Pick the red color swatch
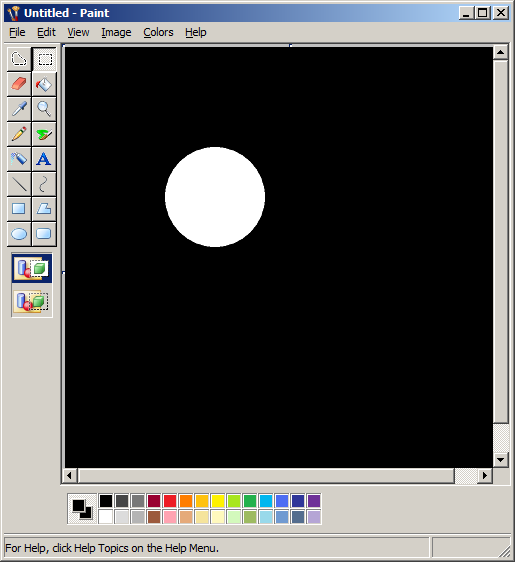 (170, 501)
